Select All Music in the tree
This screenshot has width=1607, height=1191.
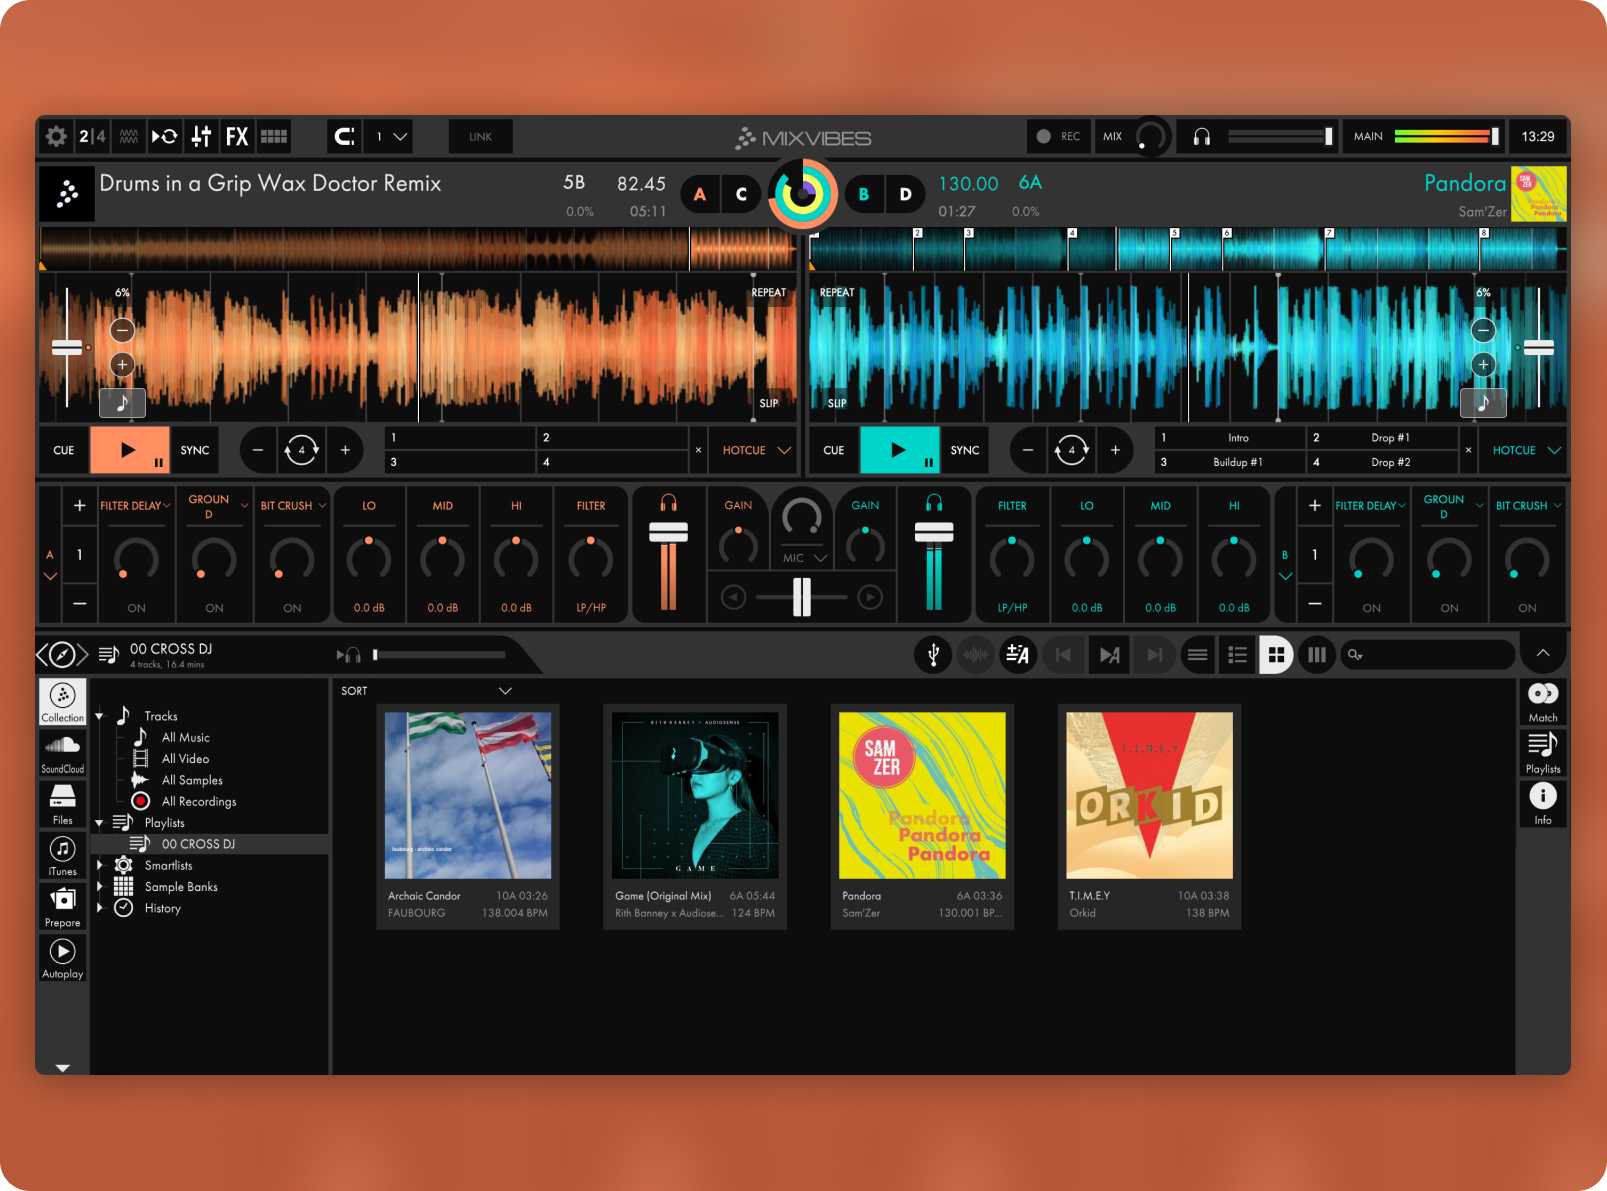(186, 737)
